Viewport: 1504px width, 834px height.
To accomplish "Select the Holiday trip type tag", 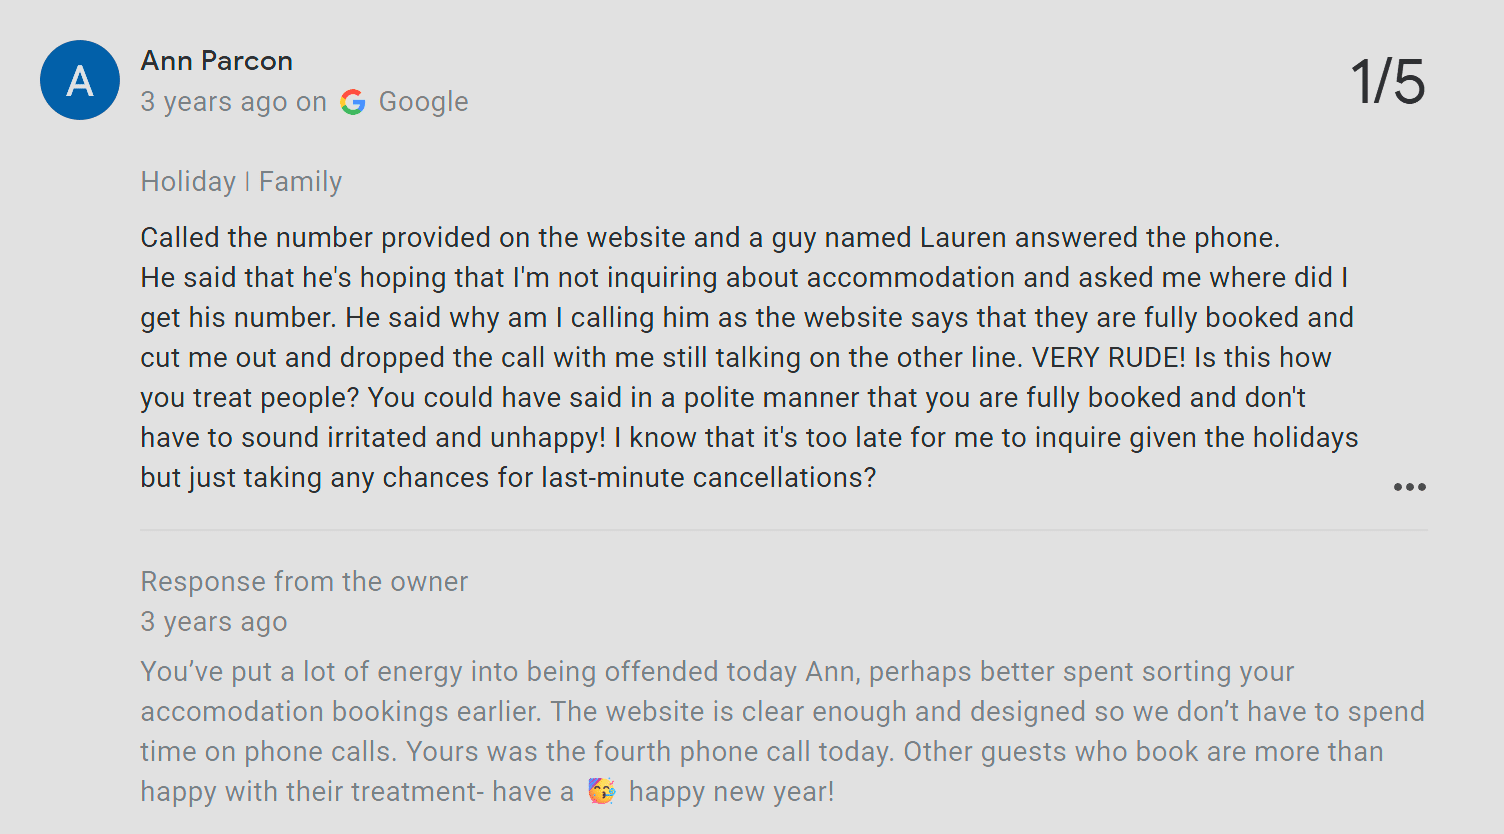I will (188, 182).
